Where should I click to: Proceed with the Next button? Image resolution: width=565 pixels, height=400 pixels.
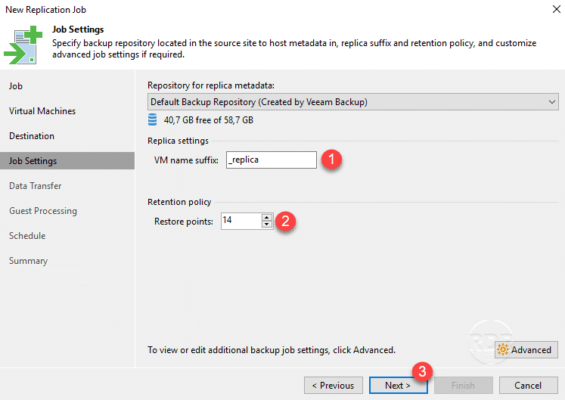pyautogui.click(x=398, y=385)
